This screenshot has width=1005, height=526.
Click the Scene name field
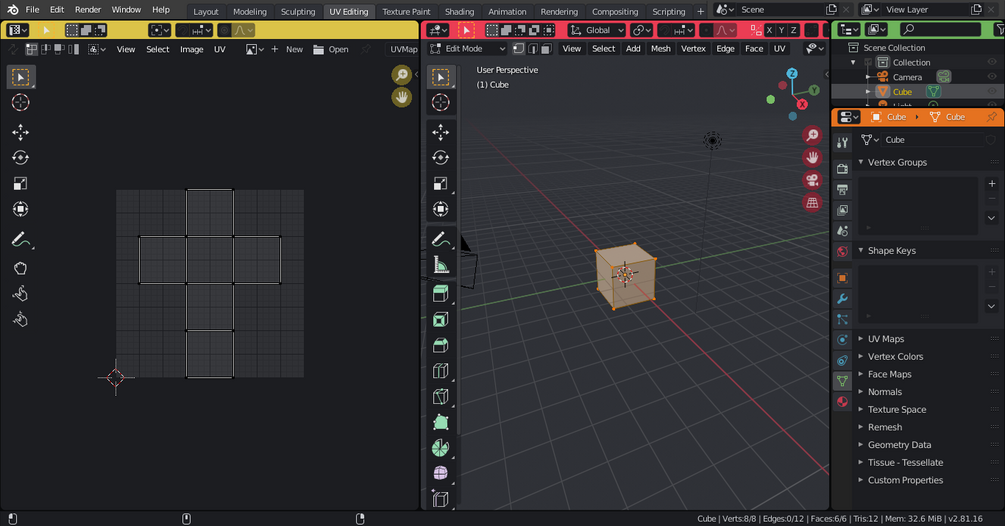[778, 10]
